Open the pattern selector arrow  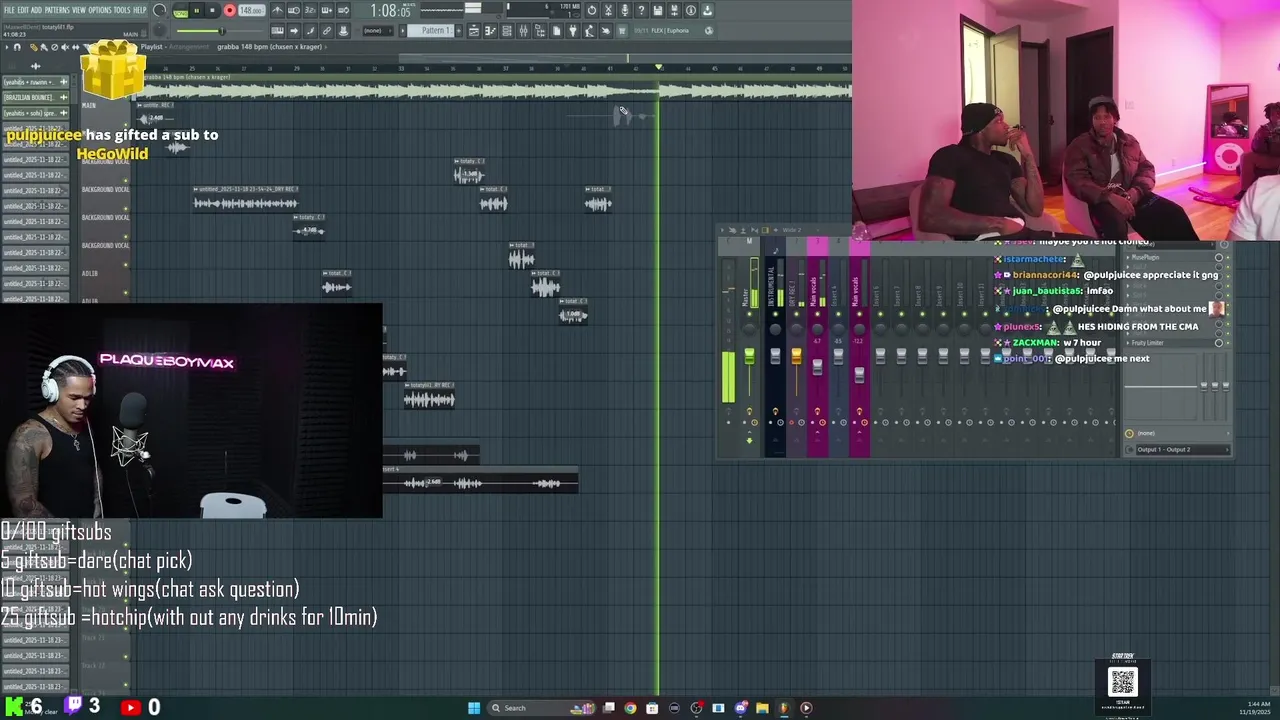click(402, 31)
